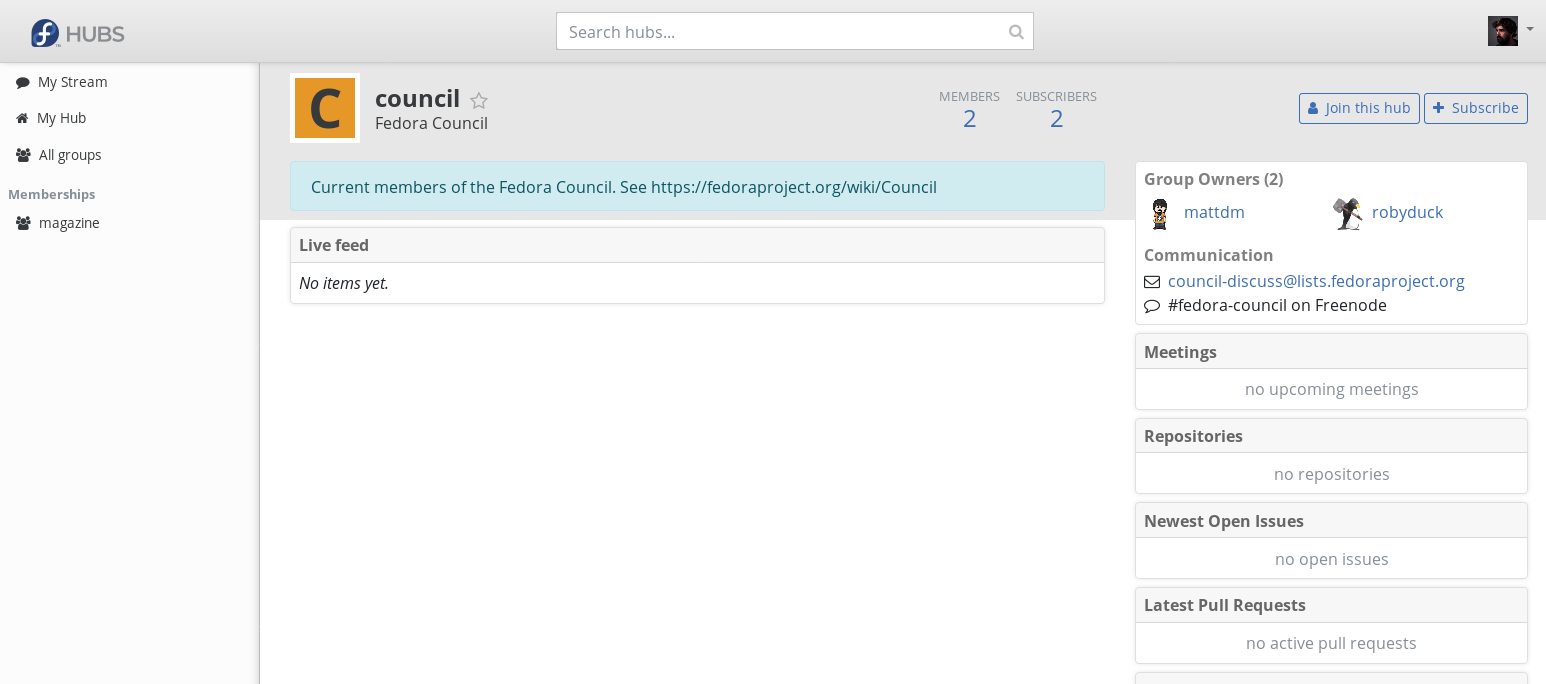Click the Members count 2
1546x684 pixels.
[x=969, y=119]
